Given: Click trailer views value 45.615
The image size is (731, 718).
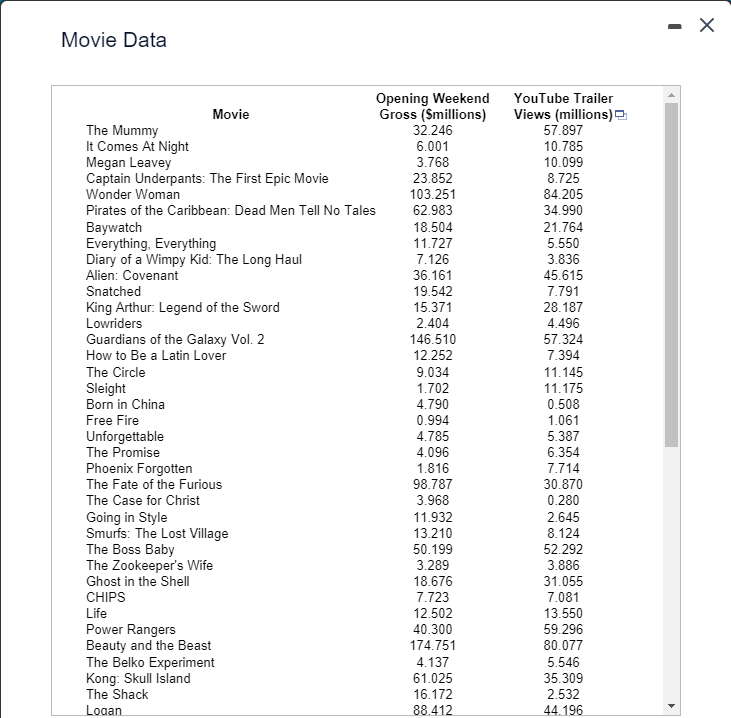Looking at the screenshot, I should [563, 276].
